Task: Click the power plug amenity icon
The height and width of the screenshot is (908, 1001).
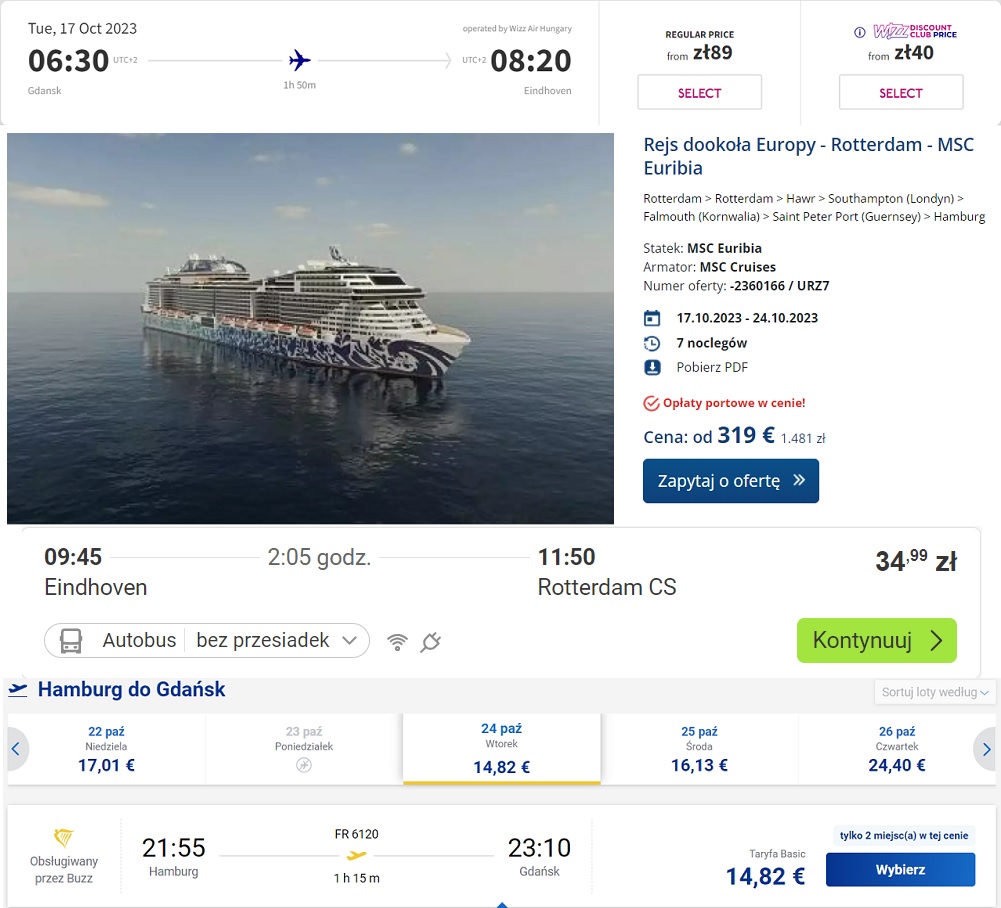Action: pyautogui.click(x=430, y=642)
